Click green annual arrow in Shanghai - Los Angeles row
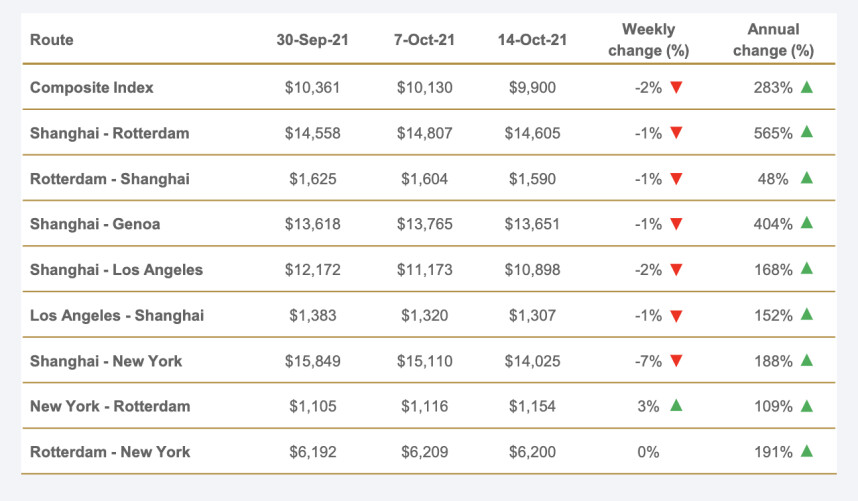Screen dimensions: 858x501 (x=806, y=269)
